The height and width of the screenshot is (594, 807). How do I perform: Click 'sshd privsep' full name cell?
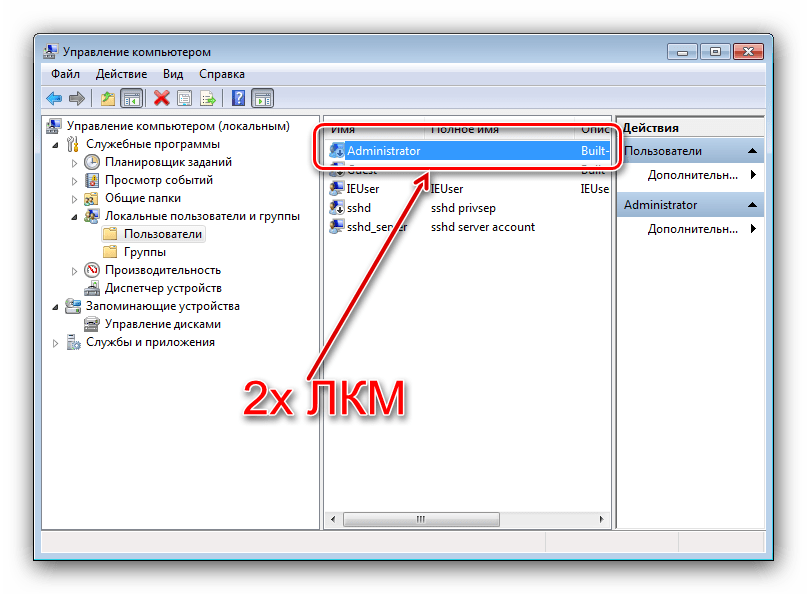pyautogui.click(x=463, y=208)
